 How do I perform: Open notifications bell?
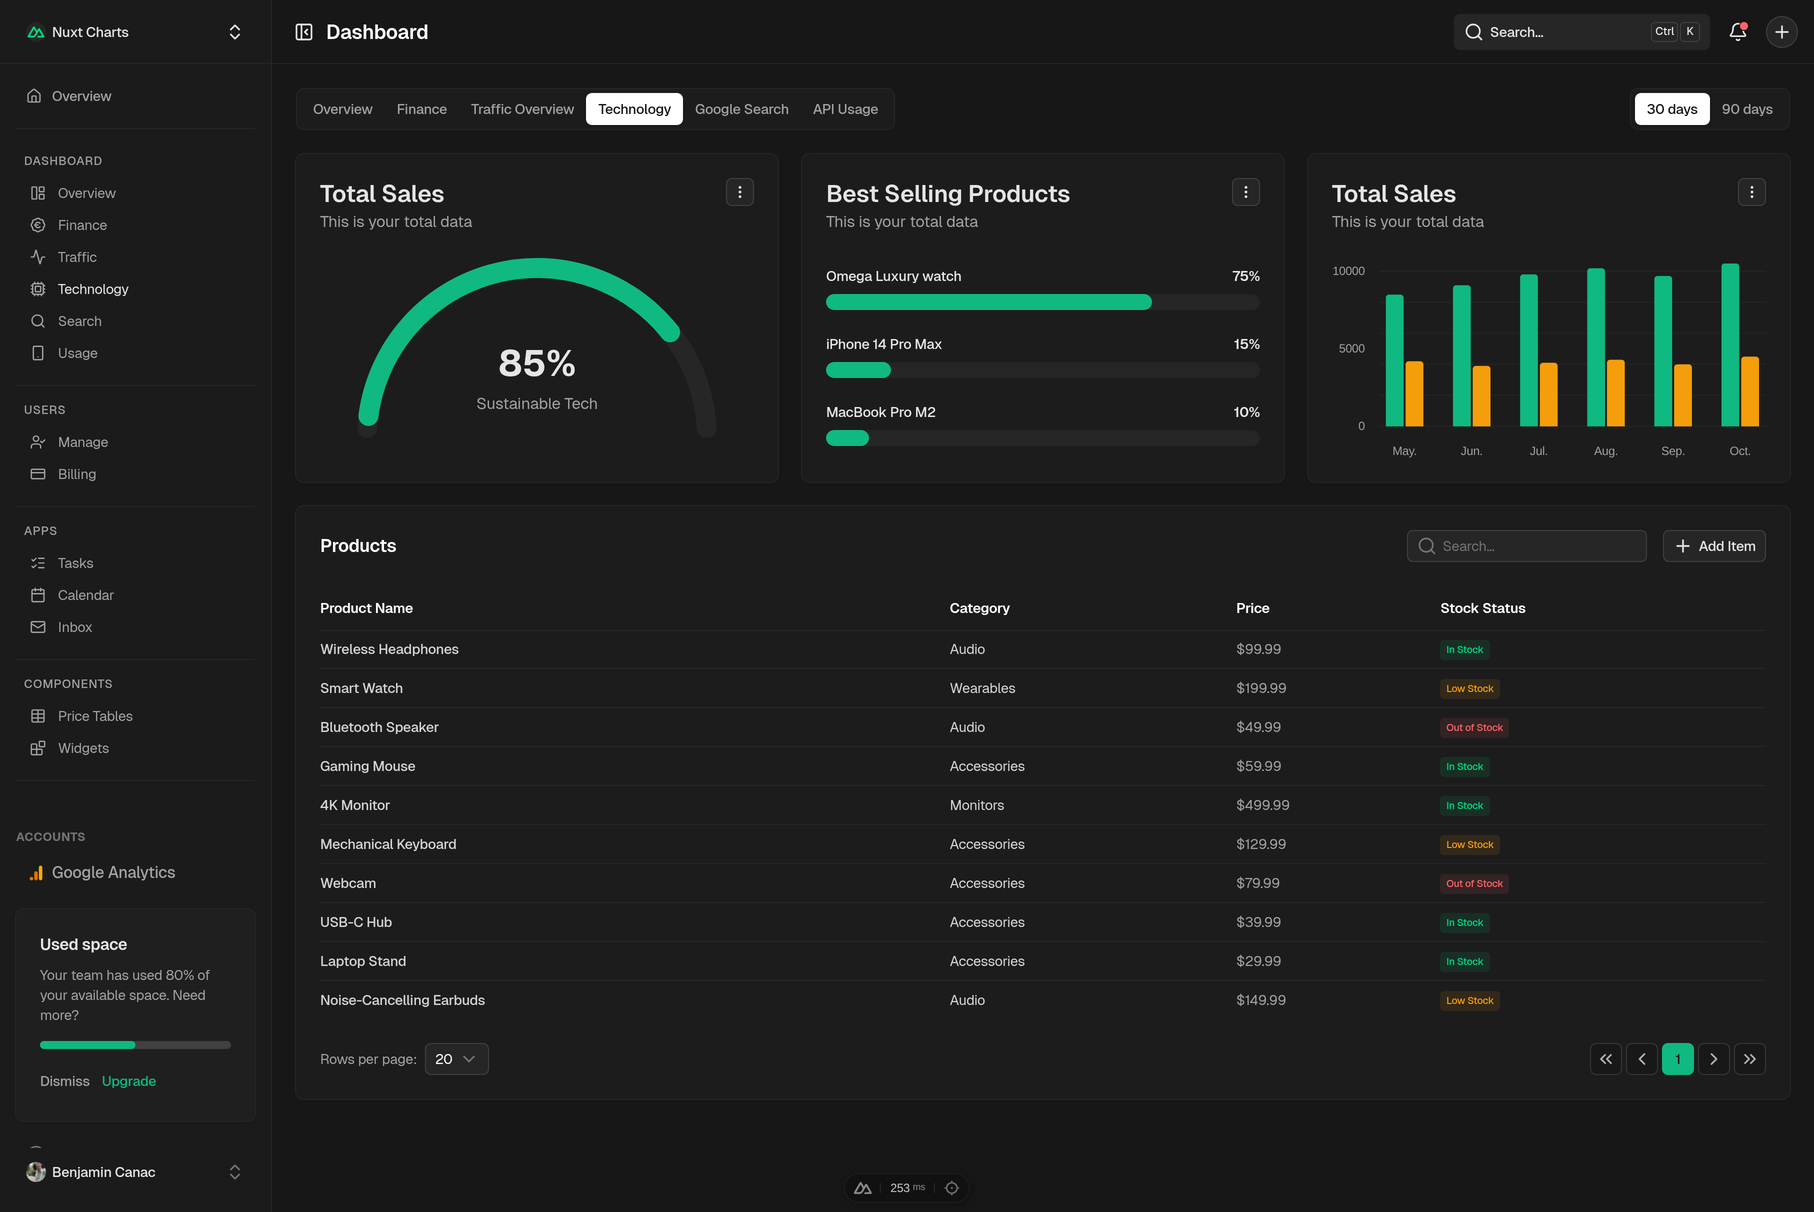(x=1738, y=32)
